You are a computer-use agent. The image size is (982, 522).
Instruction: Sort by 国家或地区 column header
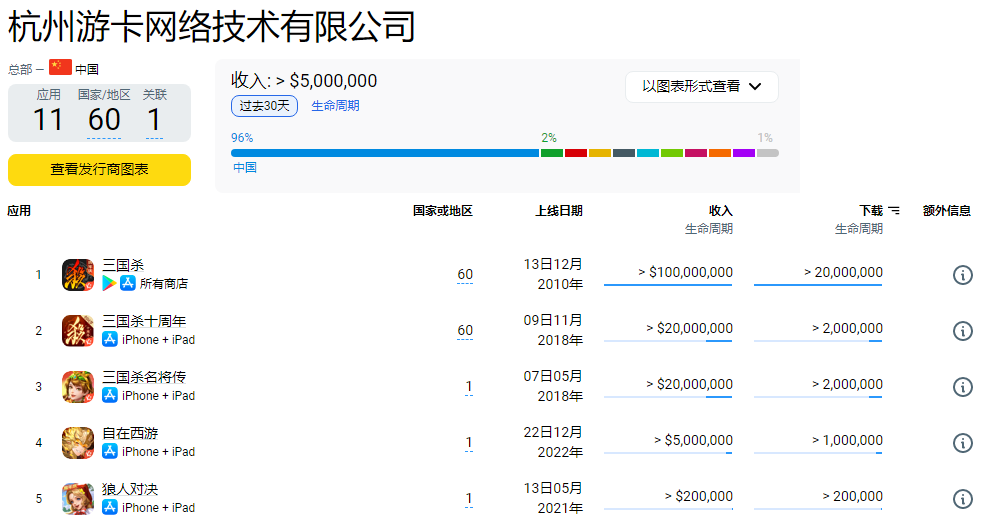pos(443,211)
